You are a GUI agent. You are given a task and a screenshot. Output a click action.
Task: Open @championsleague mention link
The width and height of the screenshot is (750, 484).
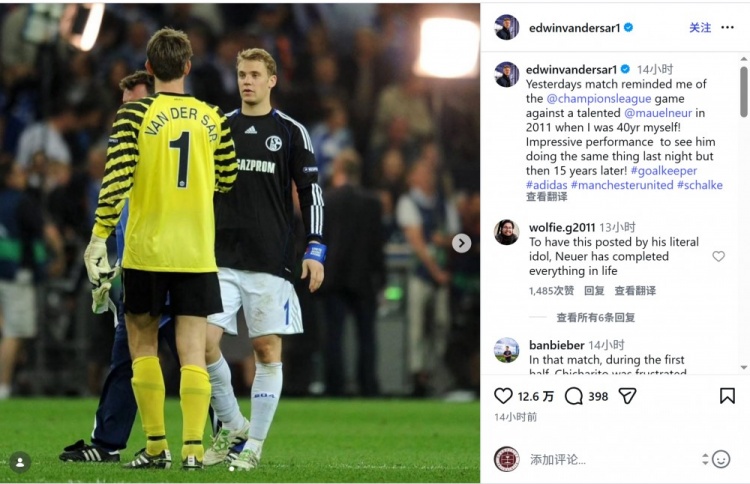(598, 99)
